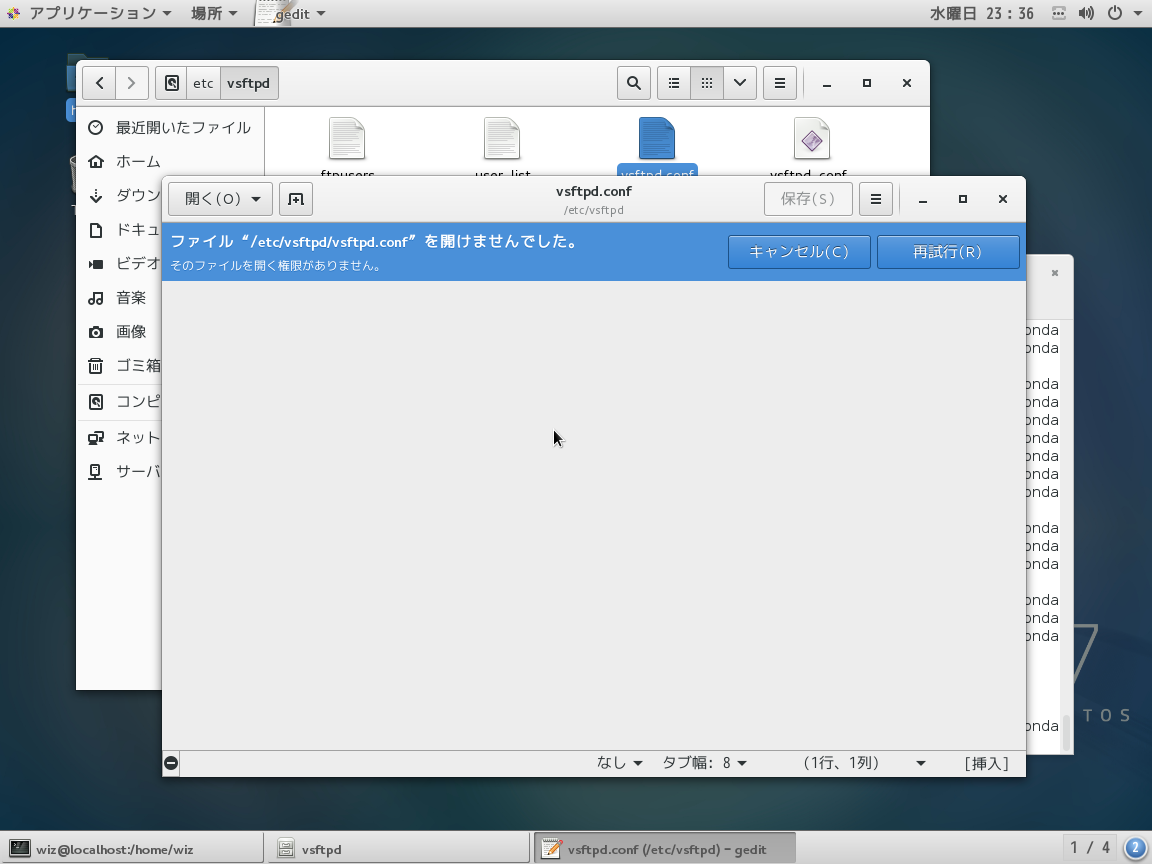
Task: Go forward in file manager
Action: pyautogui.click(x=132, y=83)
